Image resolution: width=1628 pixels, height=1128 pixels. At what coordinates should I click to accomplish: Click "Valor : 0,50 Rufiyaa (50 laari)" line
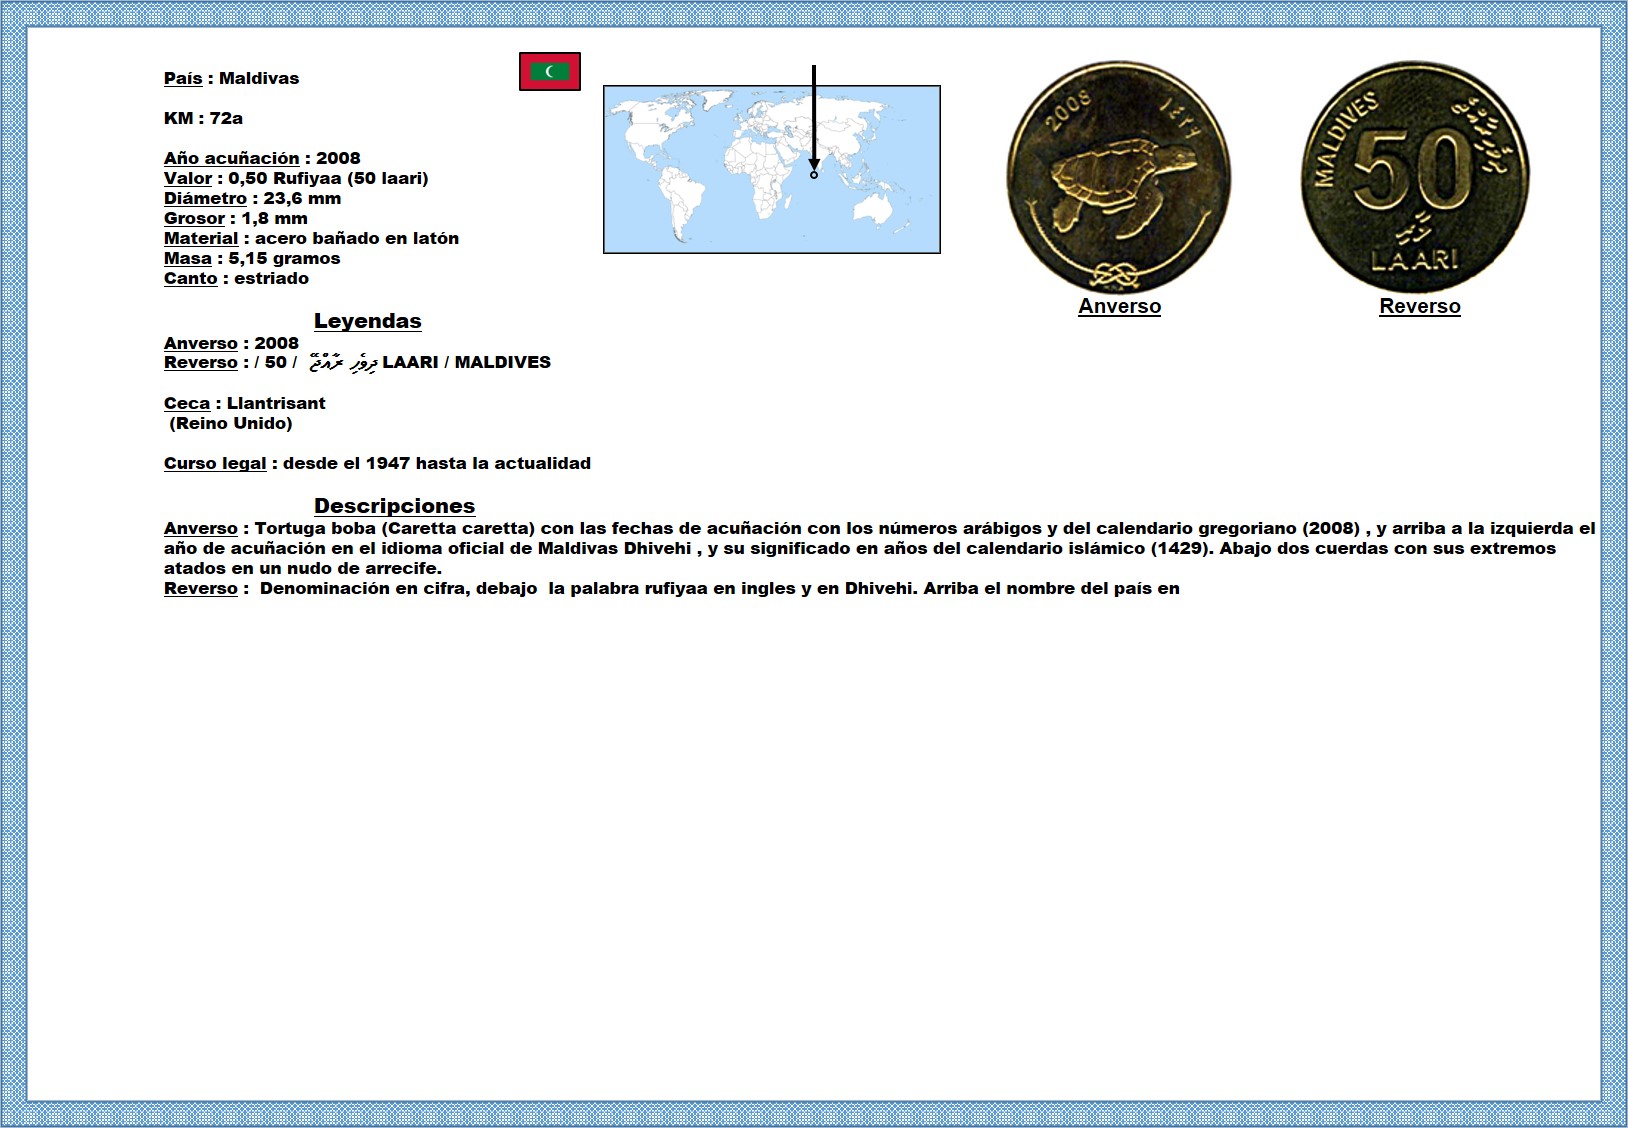(296, 178)
